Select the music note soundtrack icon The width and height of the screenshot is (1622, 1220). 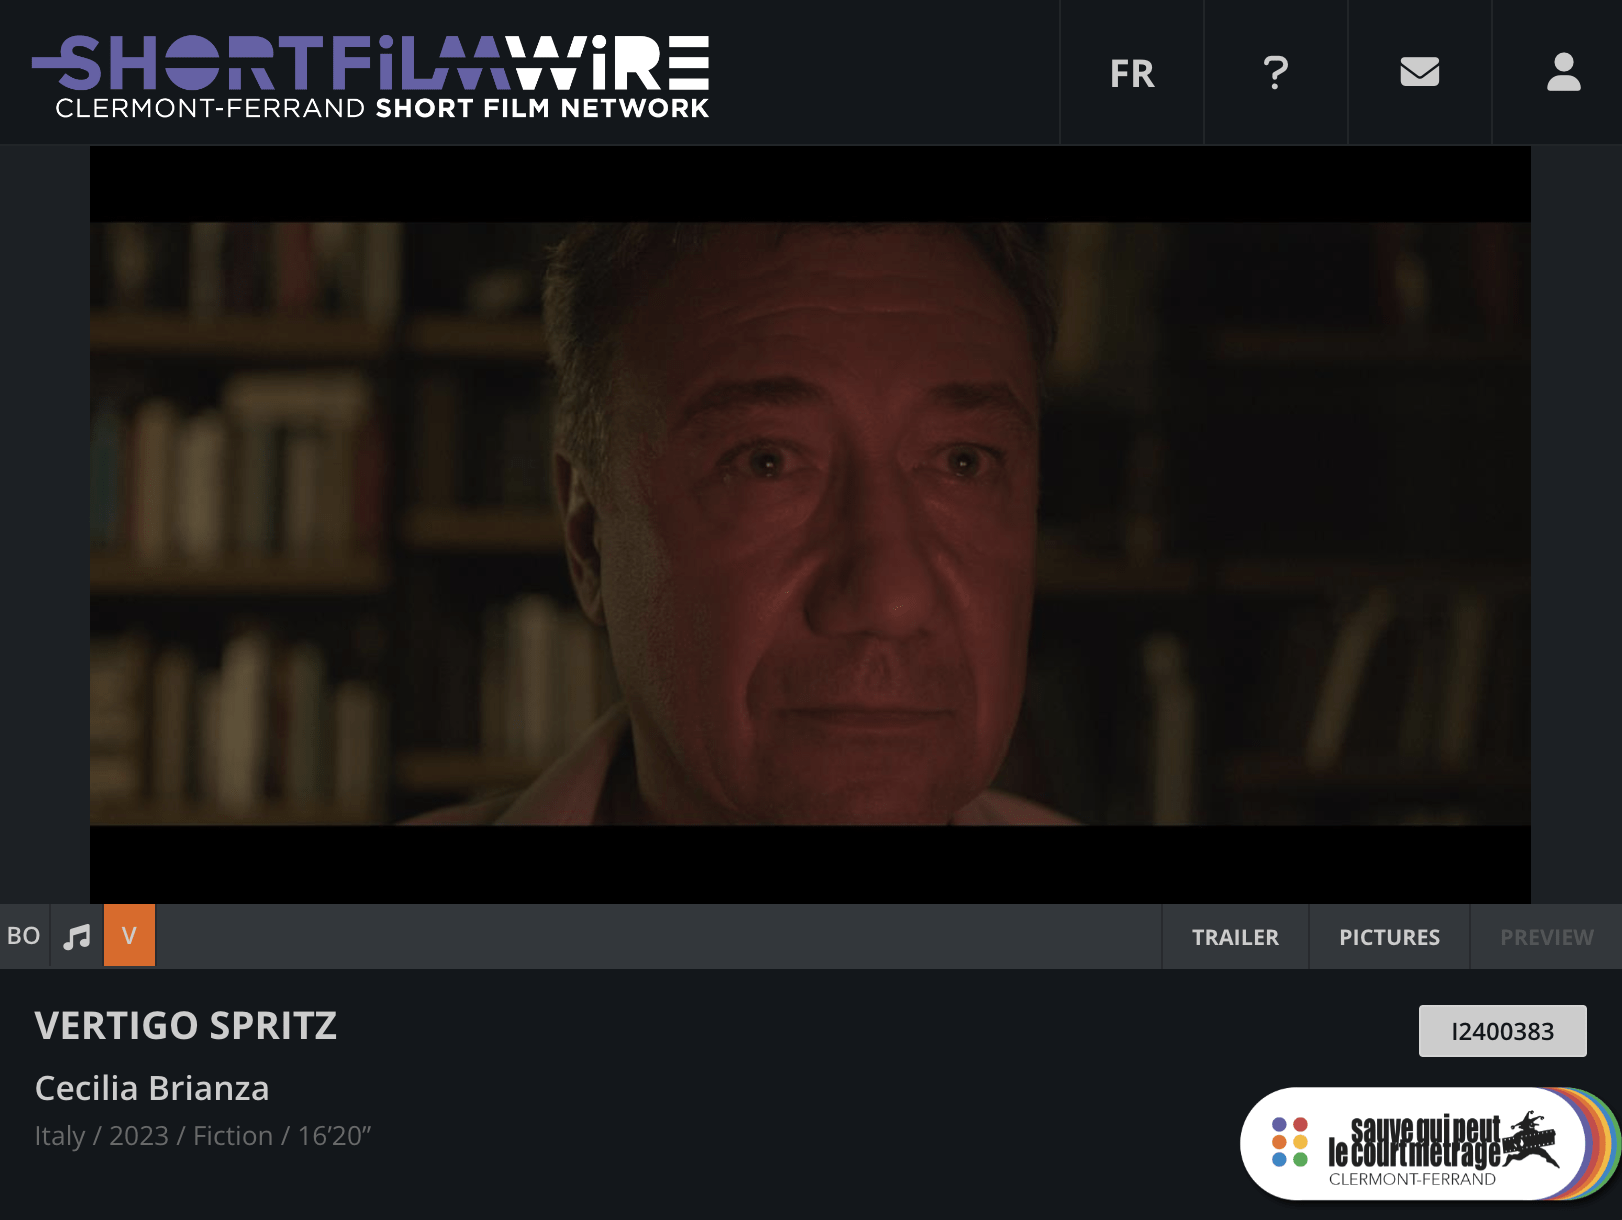(77, 936)
